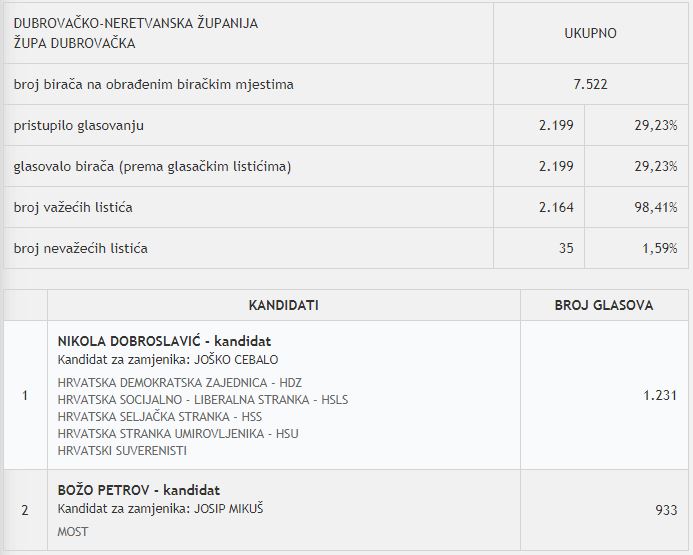Click the 'broj nevažećih listića' row label
This screenshot has width=693, height=555.
pyautogui.click(x=80, y=248)
